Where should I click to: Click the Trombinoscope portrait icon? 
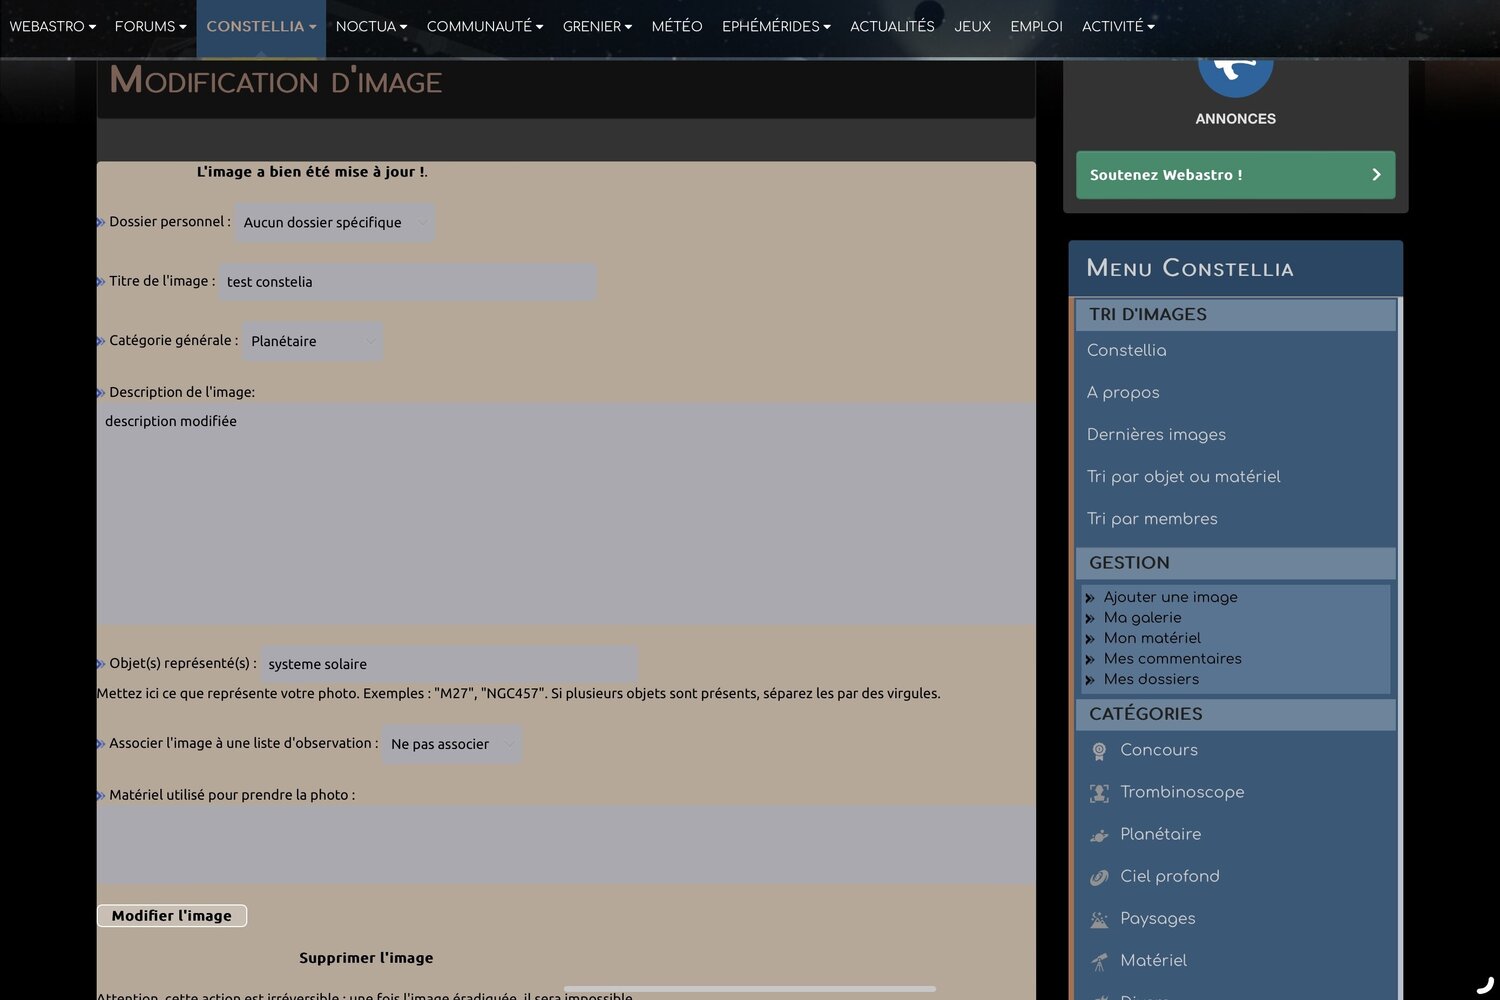click(x=1099, y=793)
